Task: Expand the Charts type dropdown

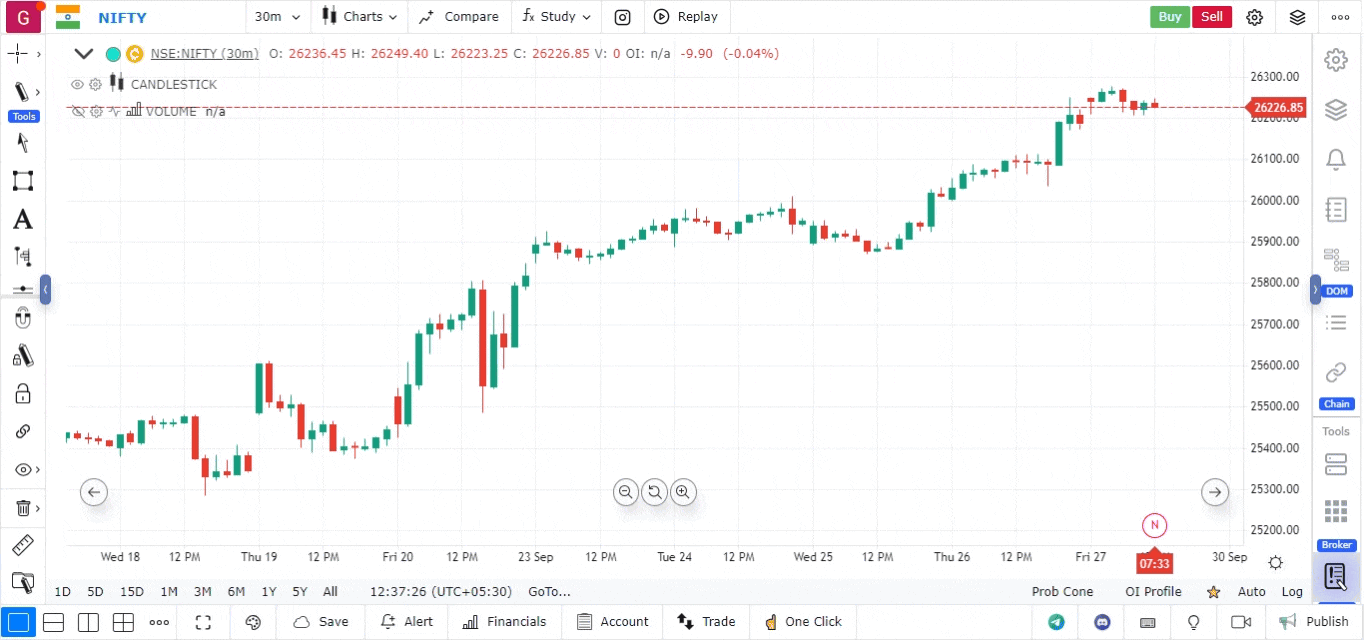Action: tap(360, 17)
